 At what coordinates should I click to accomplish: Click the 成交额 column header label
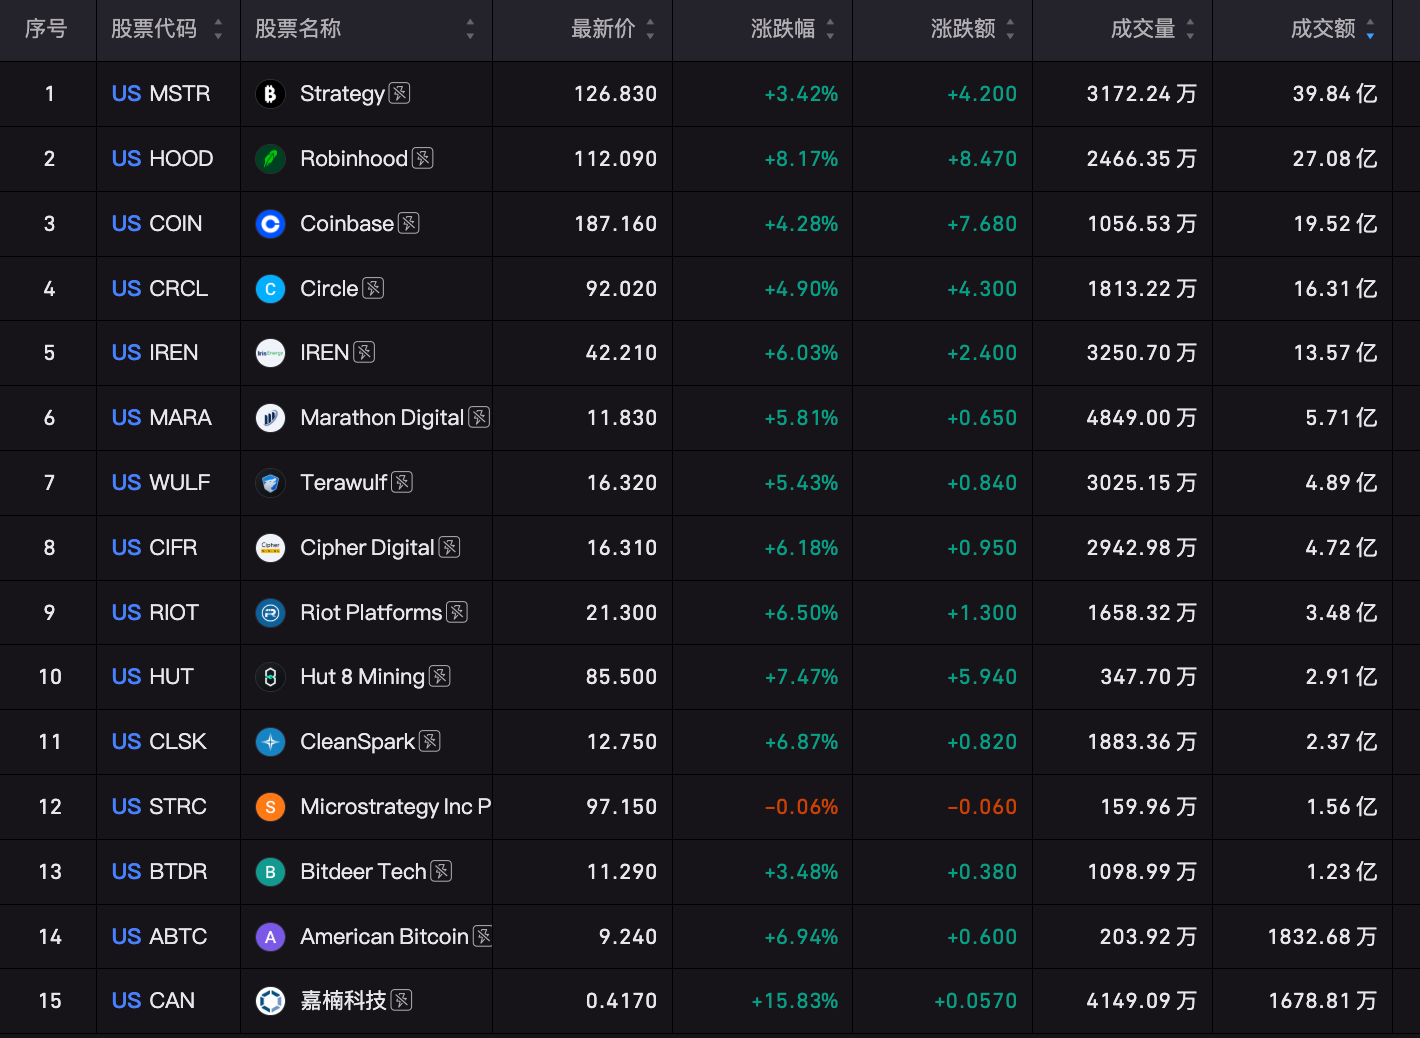(x=1323, y=29)
